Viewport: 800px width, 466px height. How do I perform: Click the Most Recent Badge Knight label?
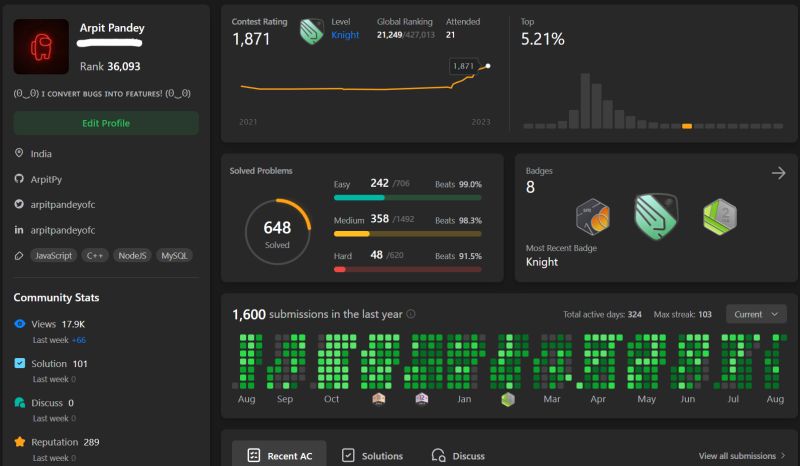tap(542, 262)
